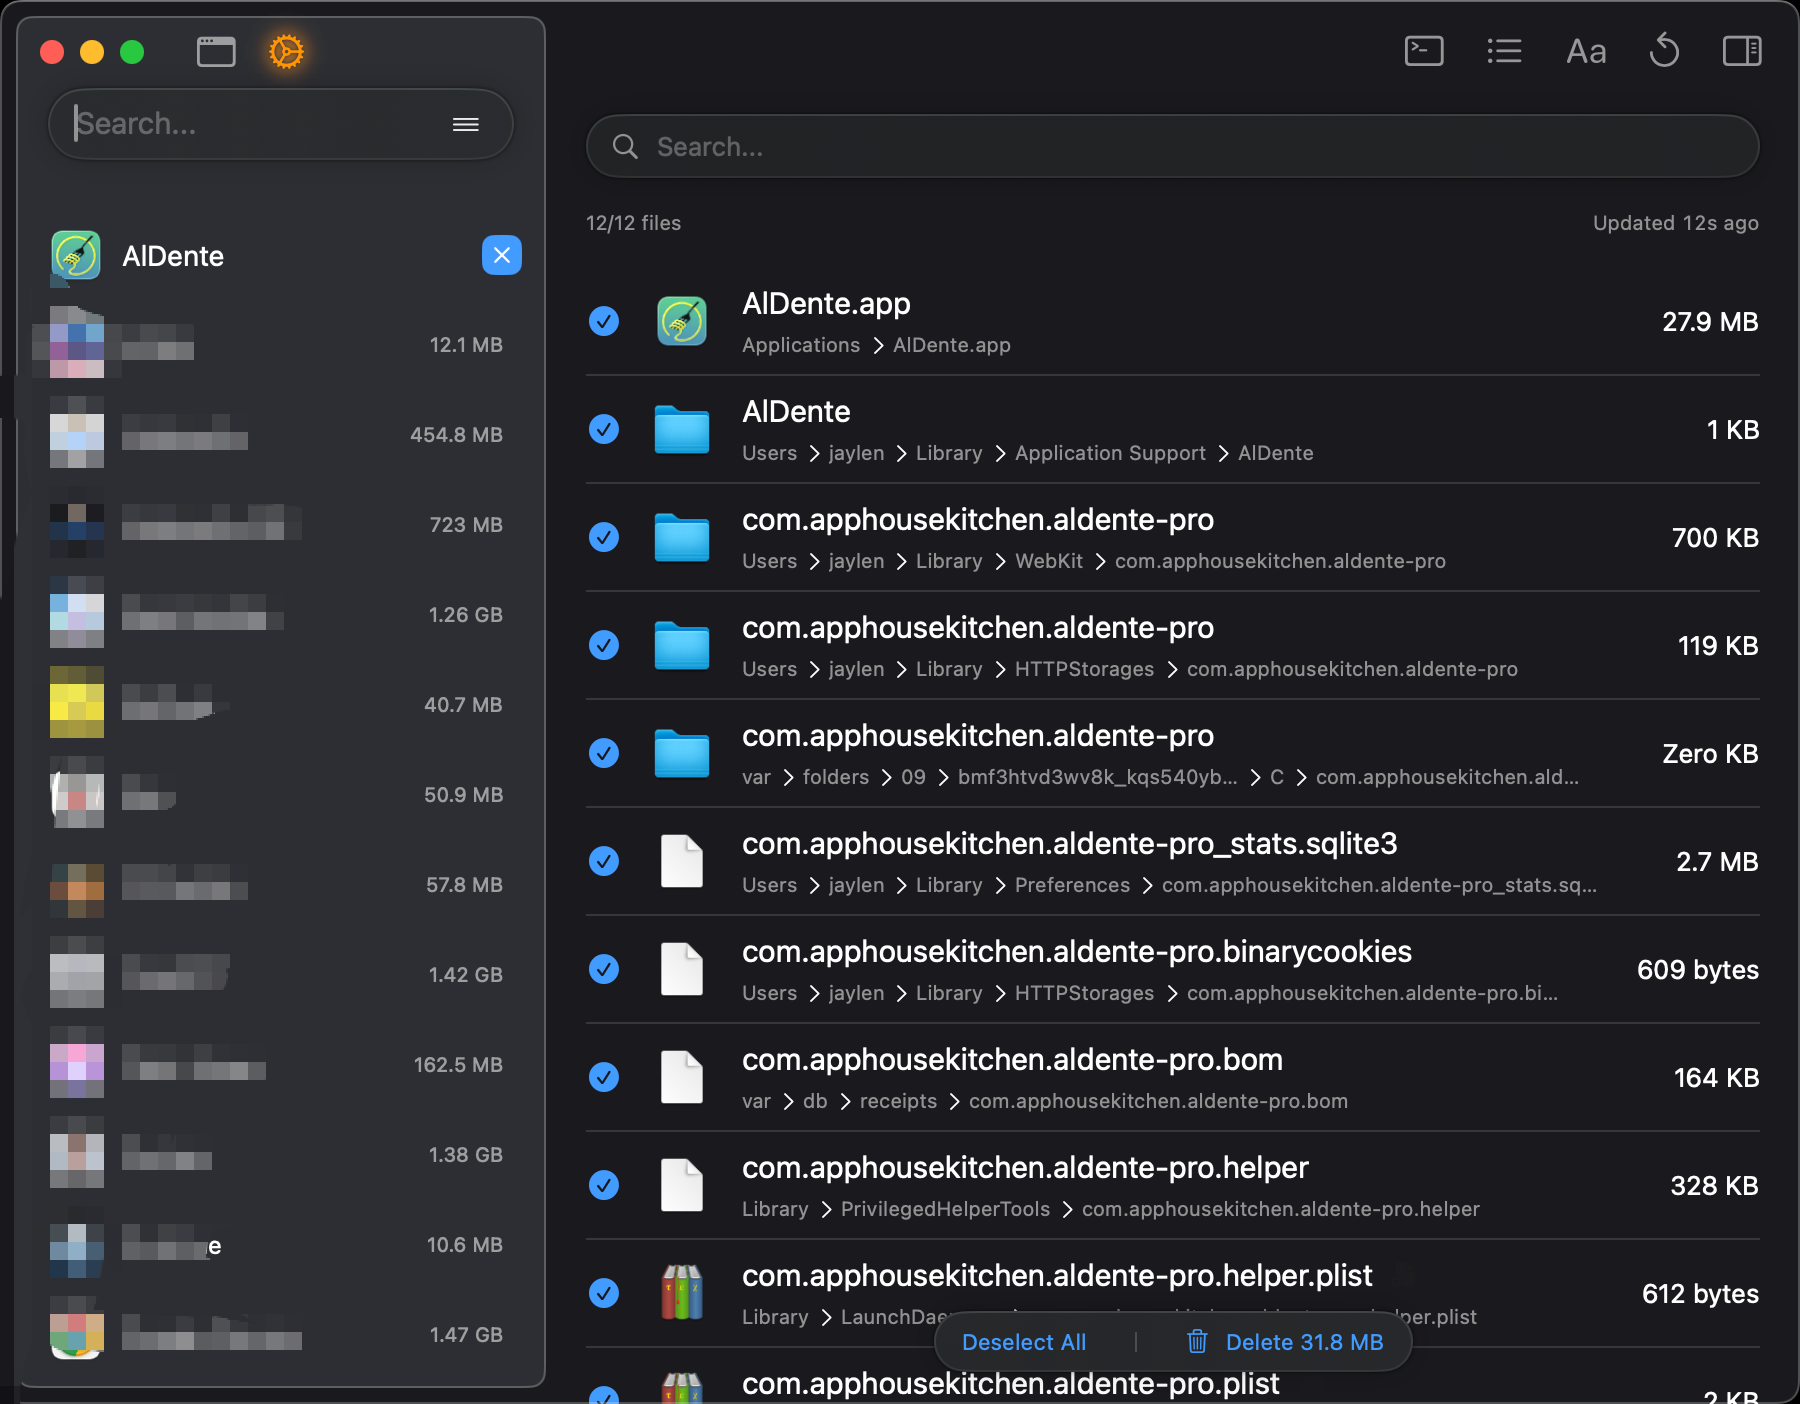Click the plist icon for aldente-pro.helper.plist
The height and width of the screenshot is (1404, 1800).
click(x=682, y=1293)
